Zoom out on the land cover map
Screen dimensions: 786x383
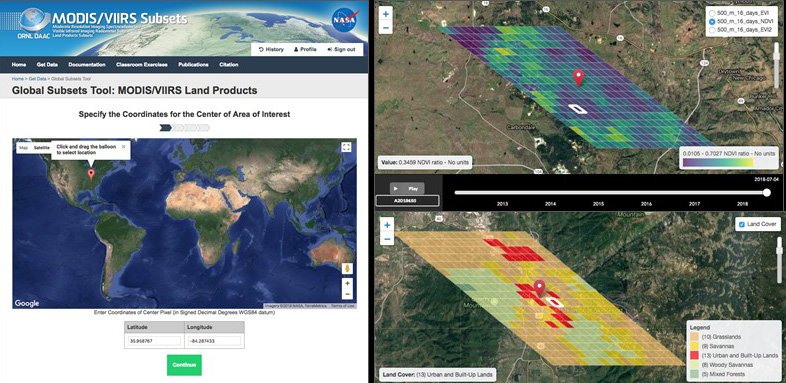coord(387,239)
